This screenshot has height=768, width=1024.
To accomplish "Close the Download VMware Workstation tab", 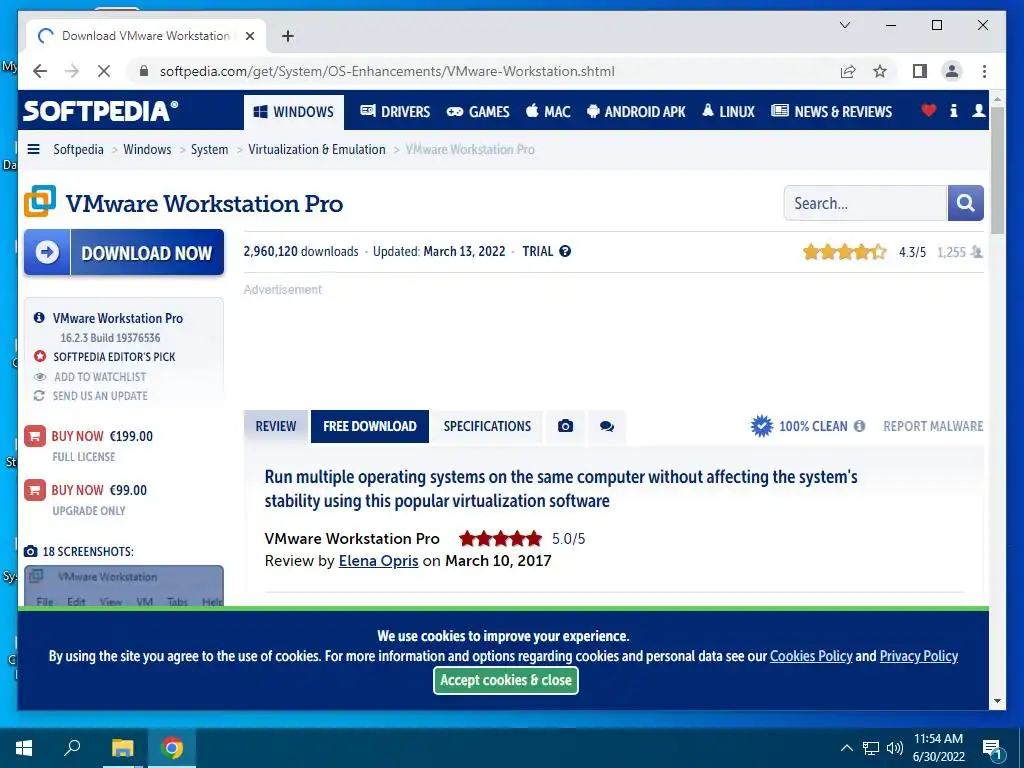I will (249, 36).
